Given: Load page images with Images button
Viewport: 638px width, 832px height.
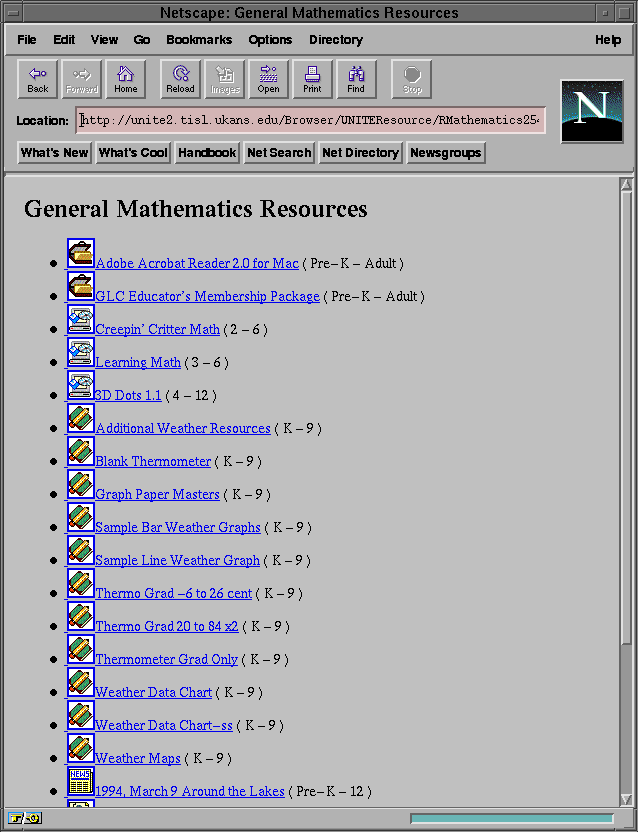Looking at the screenshot, I should [x=225, y=80].
